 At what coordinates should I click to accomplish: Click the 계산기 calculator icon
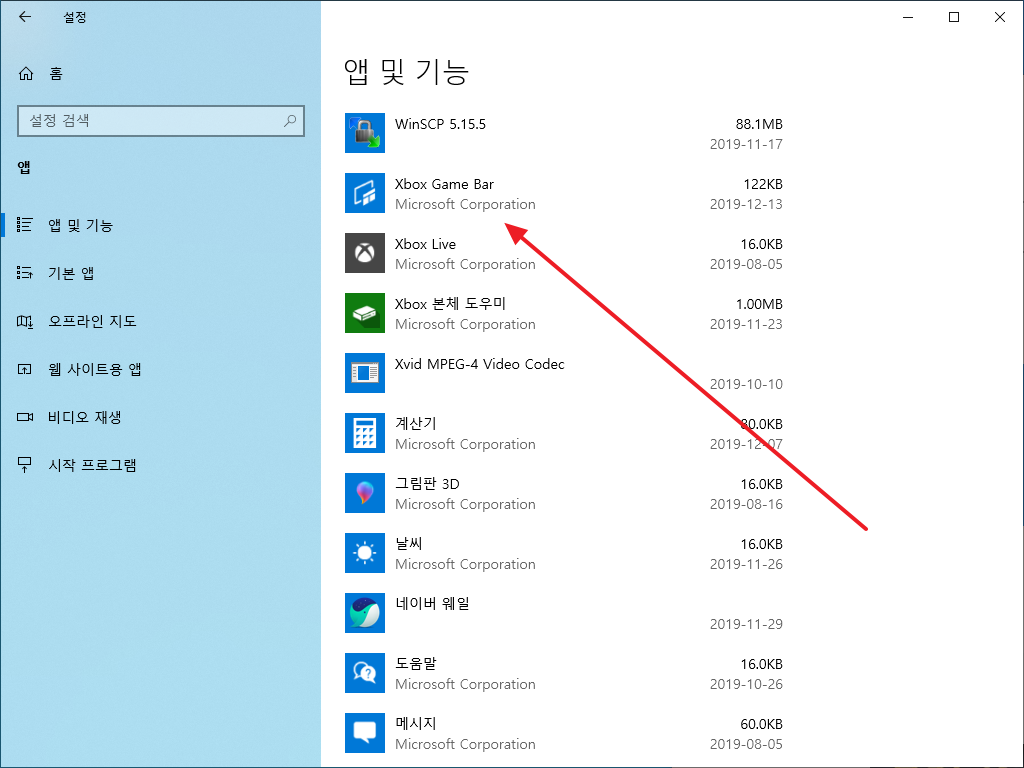pyautogui.click(x=364, y=433)
